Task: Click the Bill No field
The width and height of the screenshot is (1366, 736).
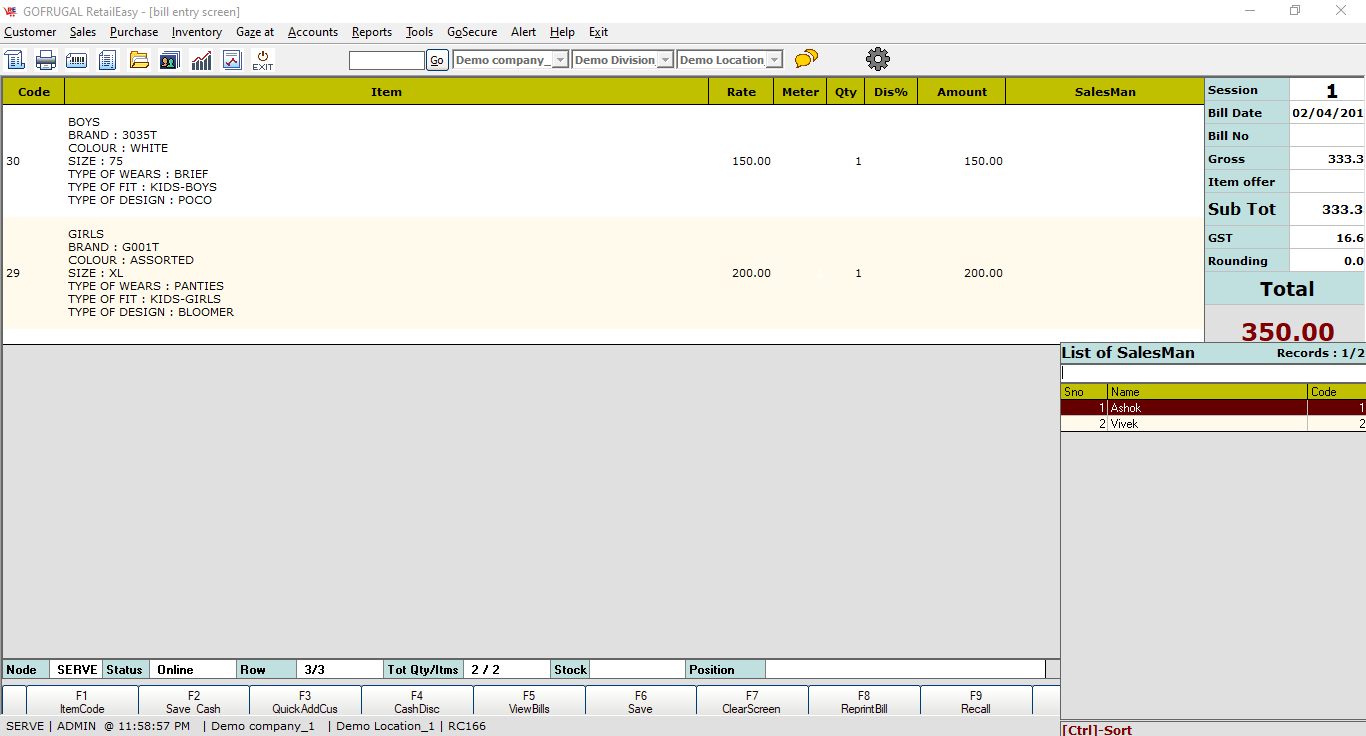Action: pyautogui.click(x=1327, y=136)
